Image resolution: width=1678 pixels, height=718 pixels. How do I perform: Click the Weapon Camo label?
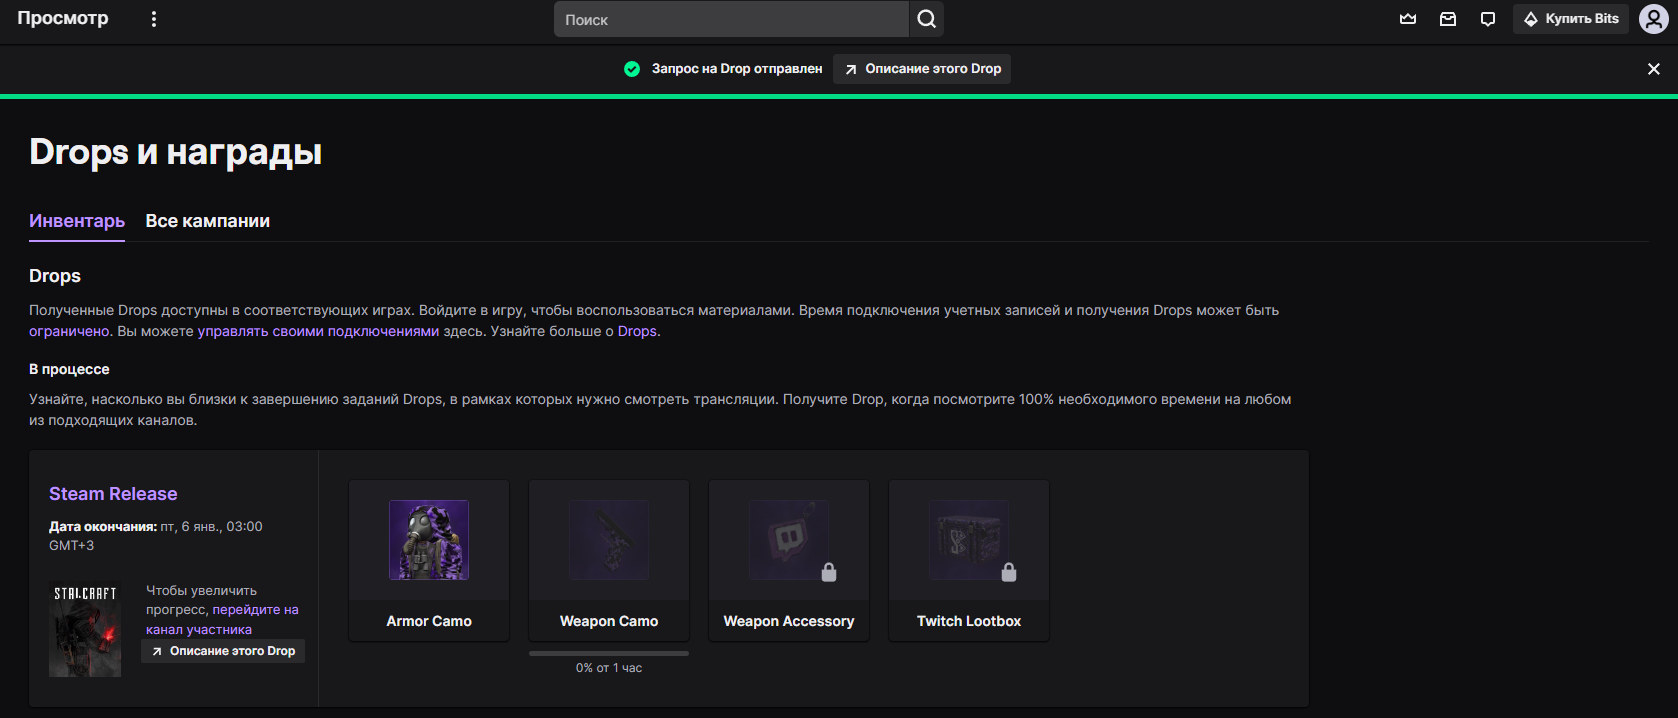[x=609, y=621]
